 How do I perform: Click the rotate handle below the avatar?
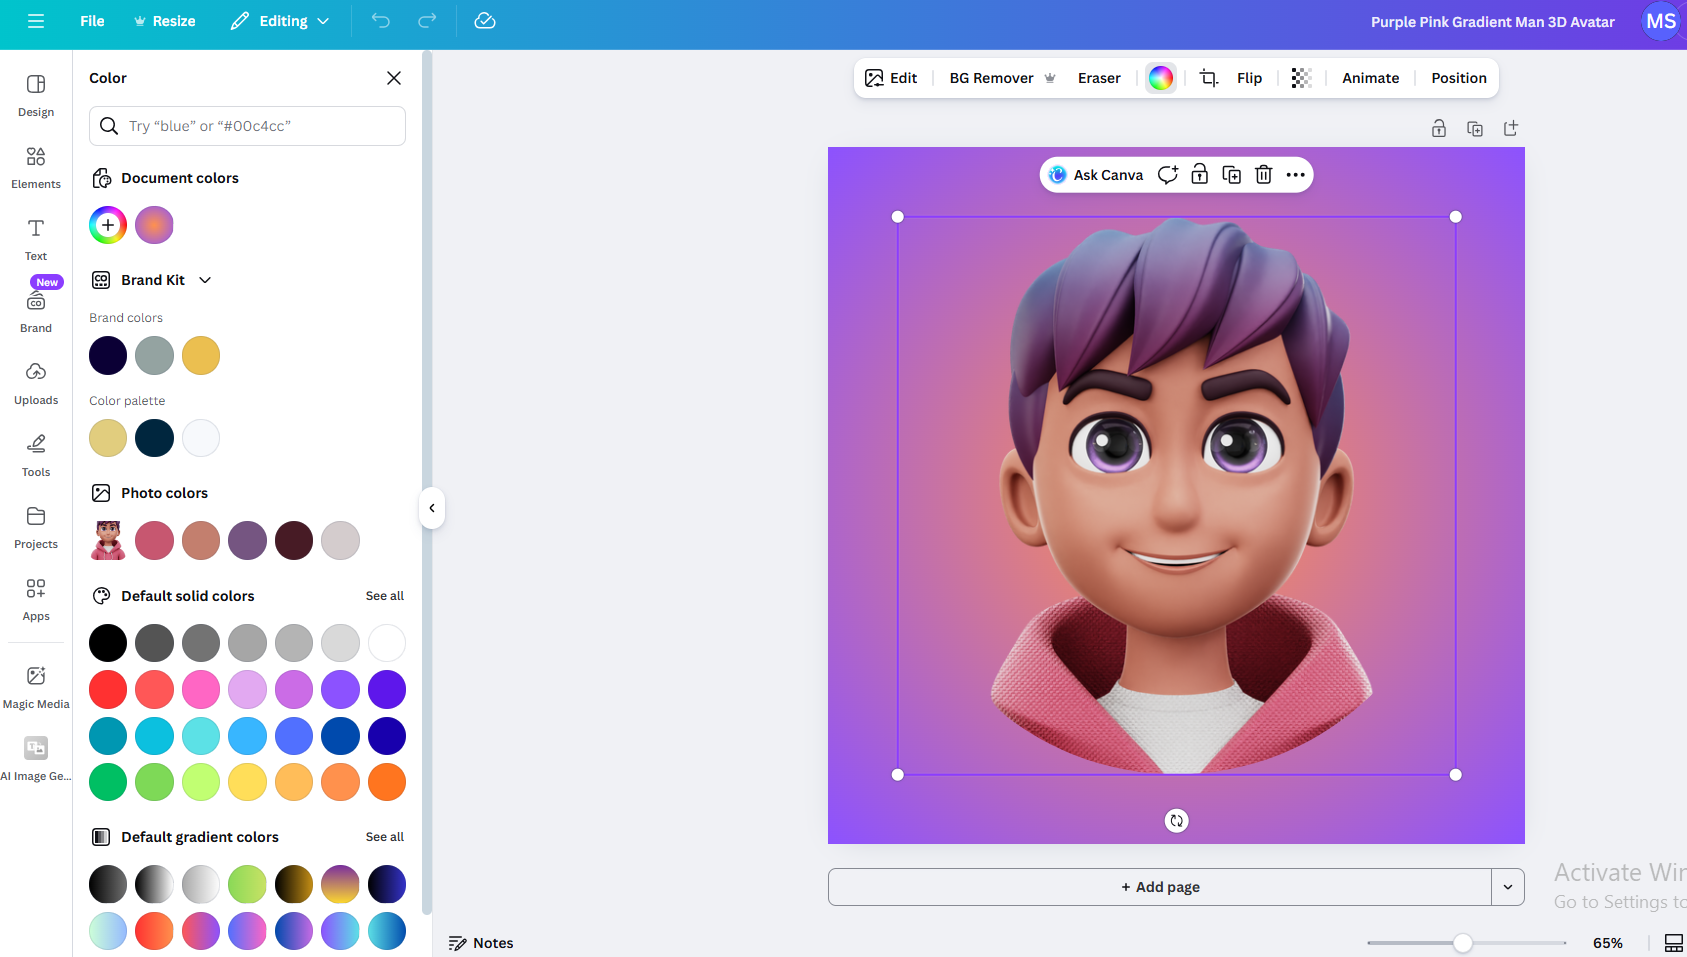1177,821
